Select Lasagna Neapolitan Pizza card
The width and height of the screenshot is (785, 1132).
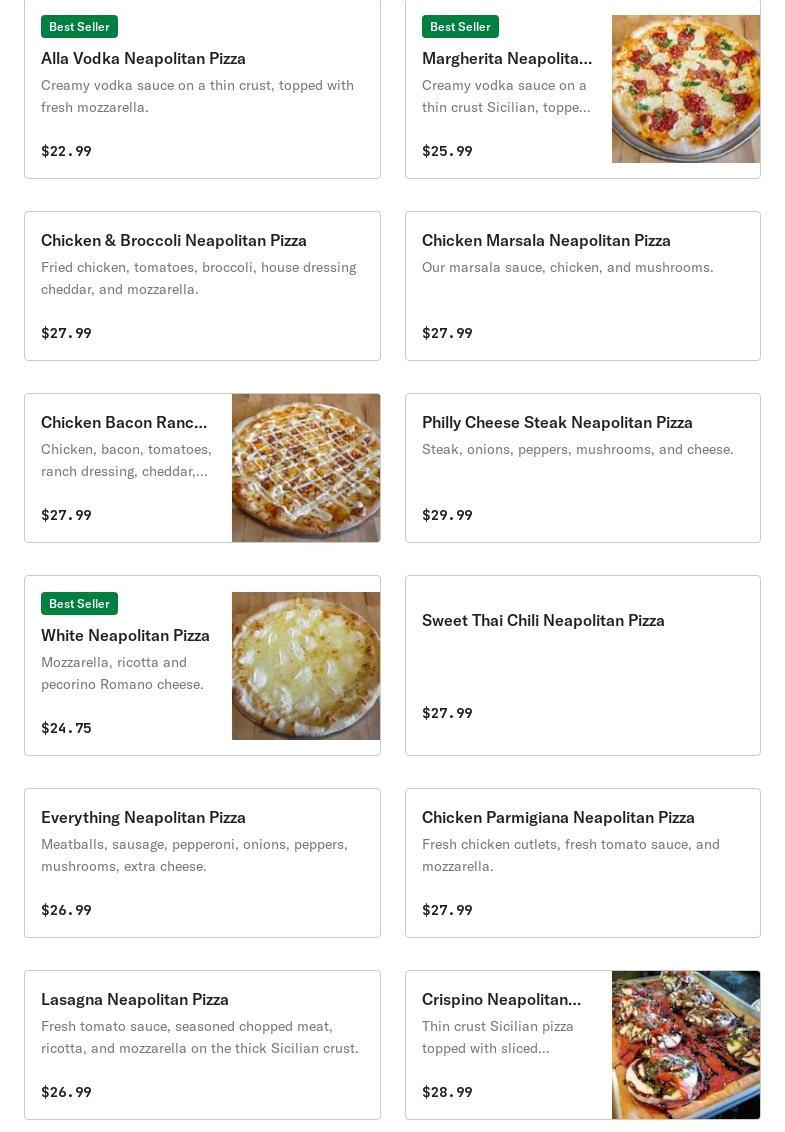[202, 1045]
